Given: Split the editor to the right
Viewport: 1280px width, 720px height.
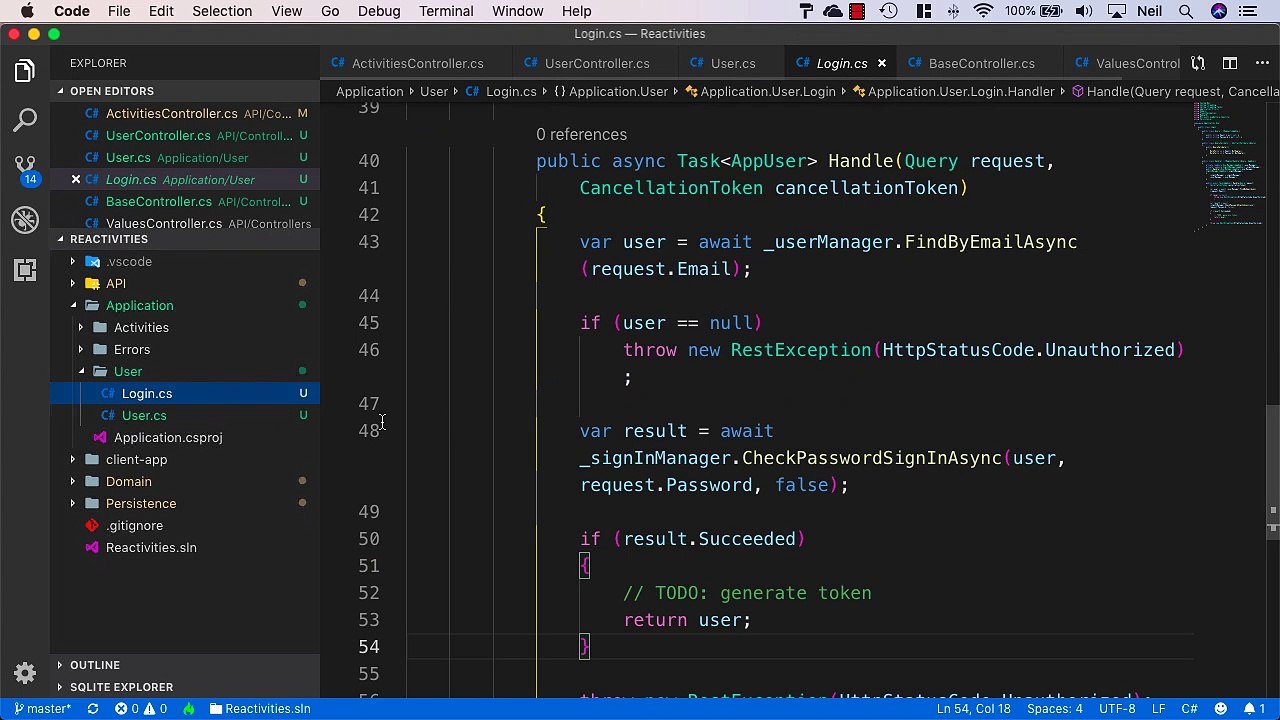Looking at the screenshot, I should click(x=1230, y=63).
